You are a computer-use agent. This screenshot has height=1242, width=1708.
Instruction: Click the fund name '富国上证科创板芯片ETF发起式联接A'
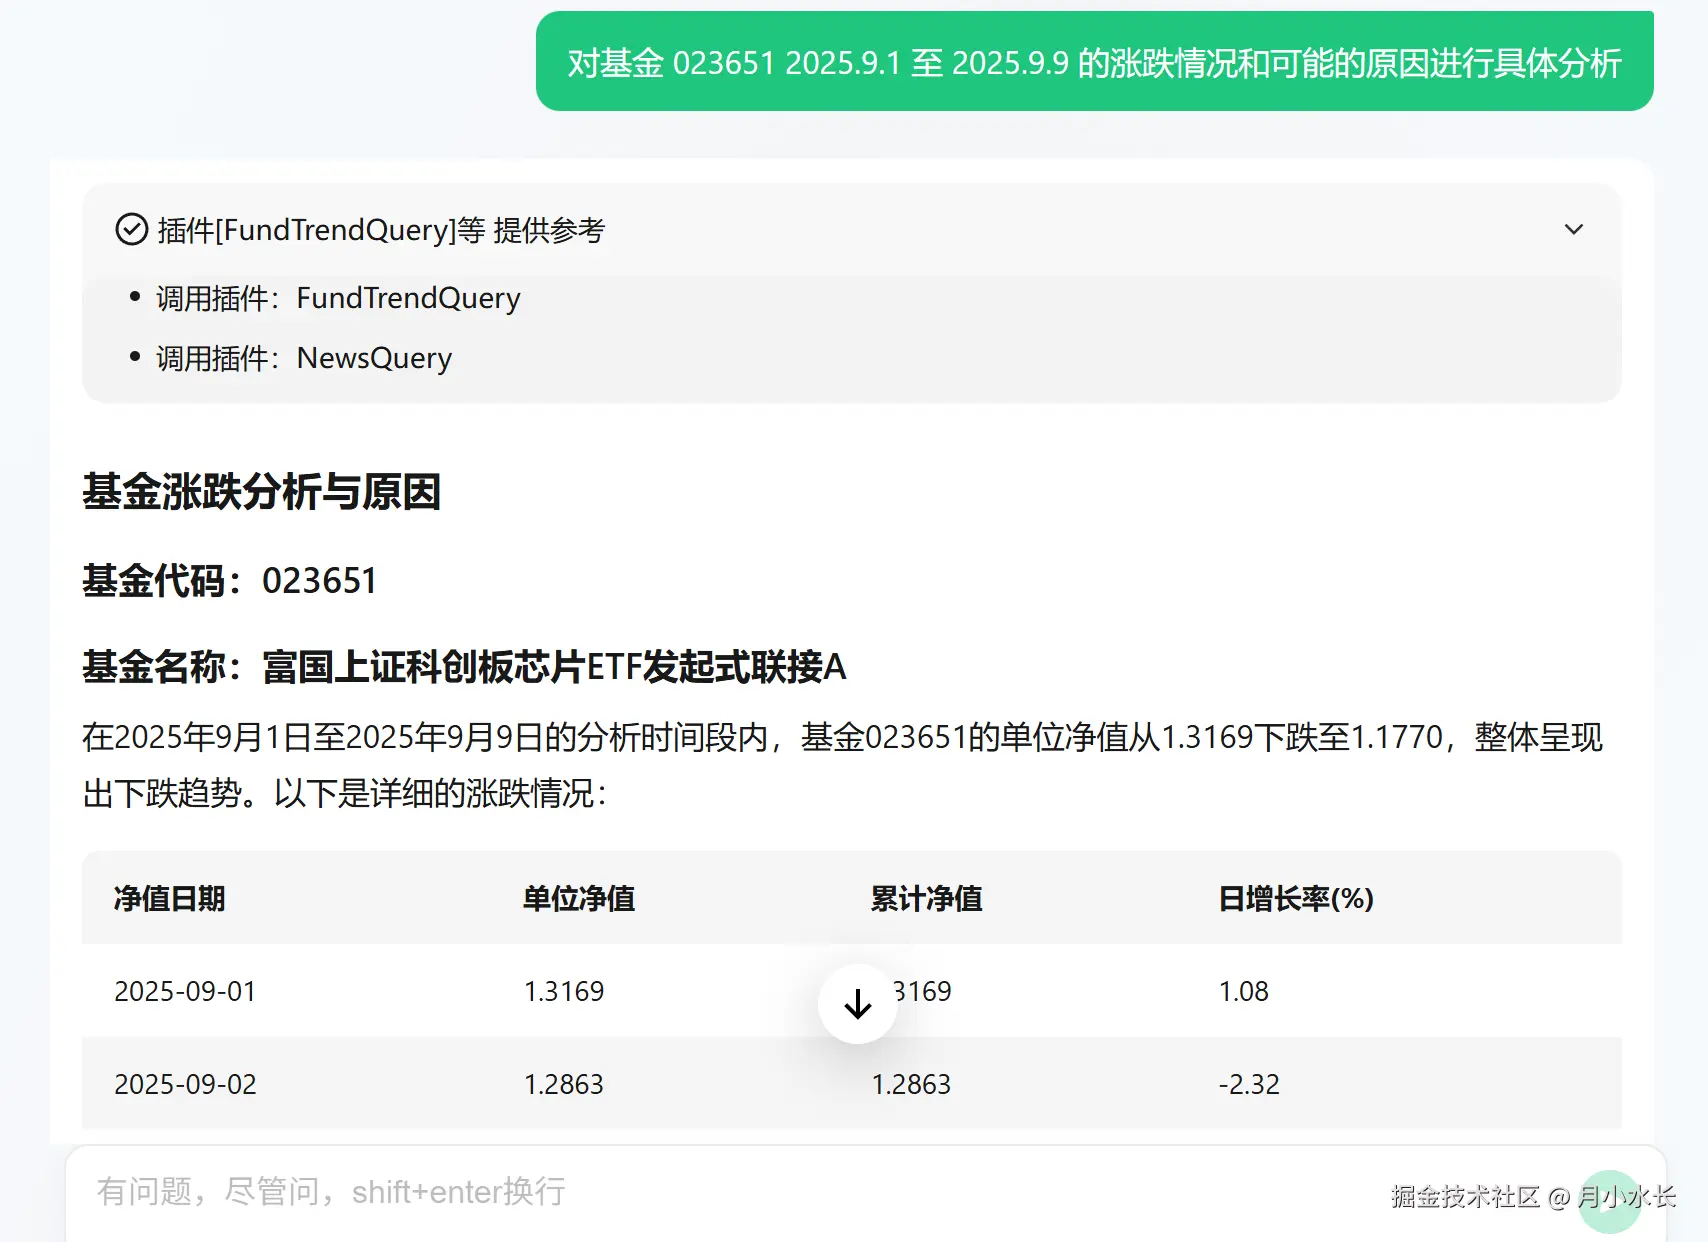click(554, 667)
